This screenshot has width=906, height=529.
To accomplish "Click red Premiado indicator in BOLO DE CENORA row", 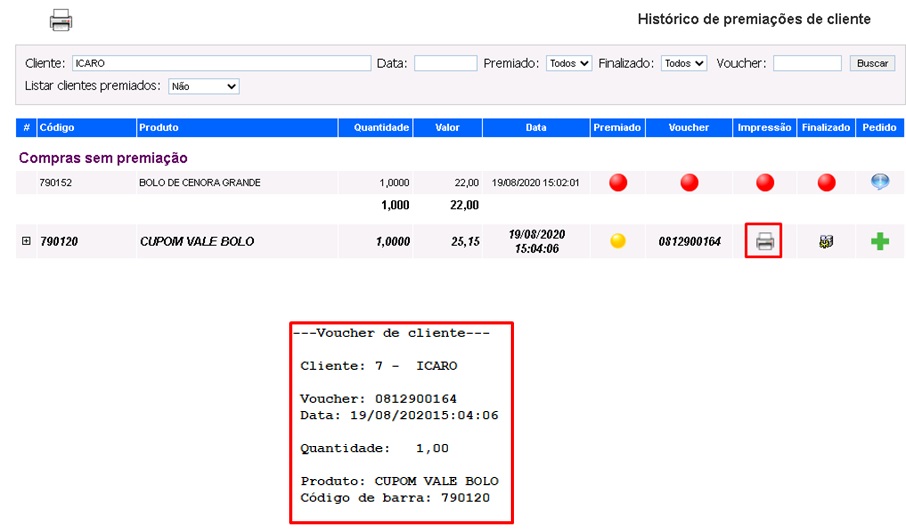I will tap(618, 182).
